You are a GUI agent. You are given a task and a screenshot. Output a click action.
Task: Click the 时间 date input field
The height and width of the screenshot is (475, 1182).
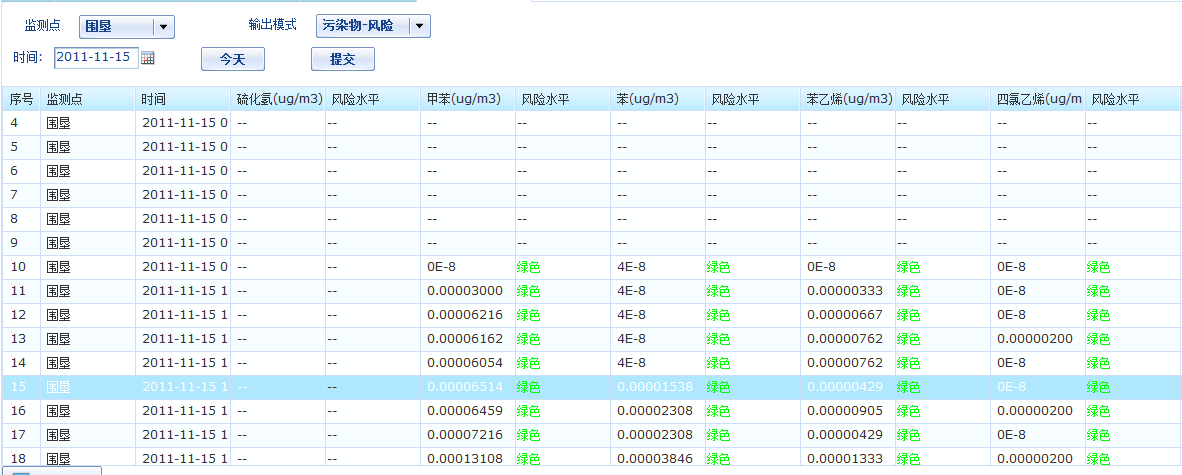(95, 58)
